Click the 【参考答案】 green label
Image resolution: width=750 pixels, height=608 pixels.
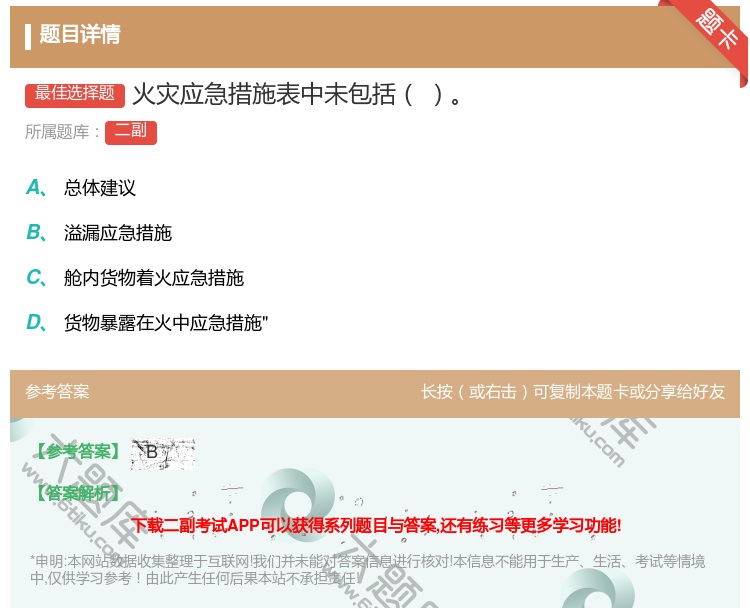tap(78, 451)
